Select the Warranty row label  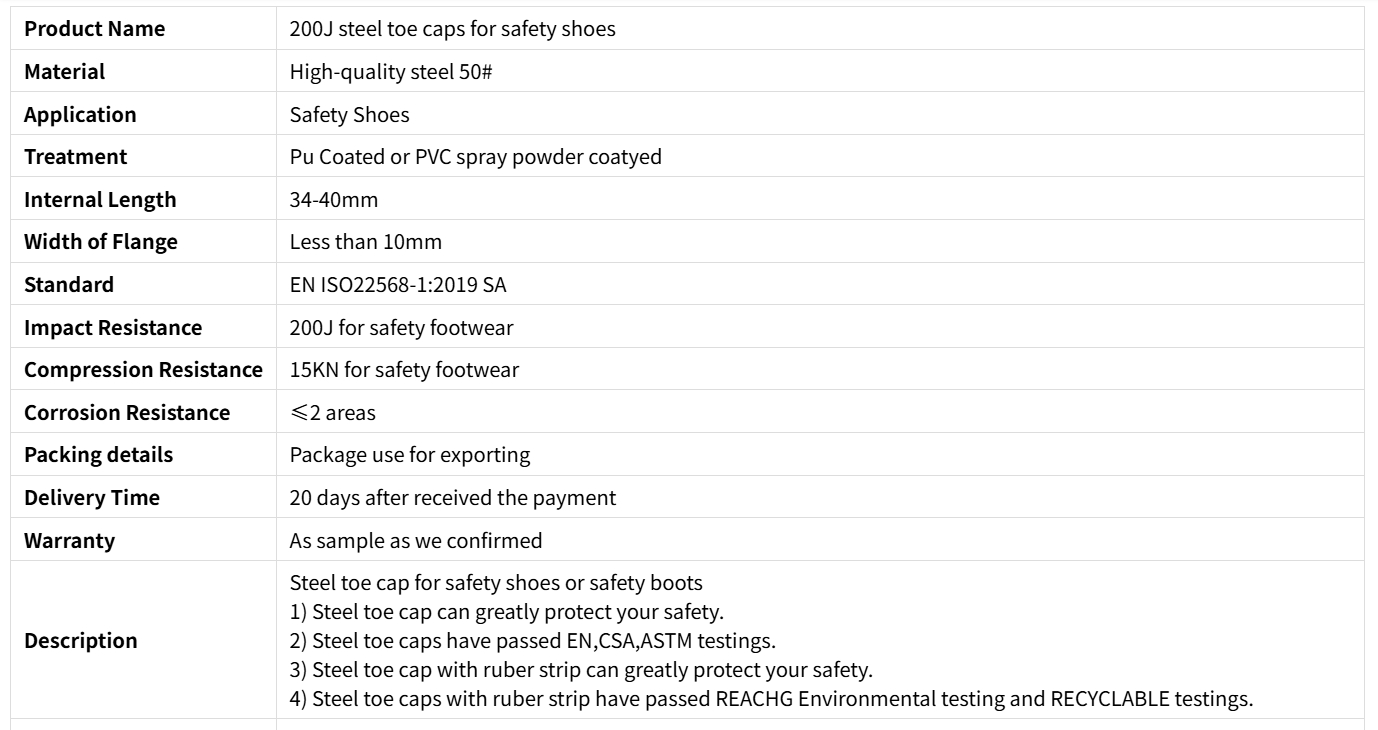[x=69, y=541]
